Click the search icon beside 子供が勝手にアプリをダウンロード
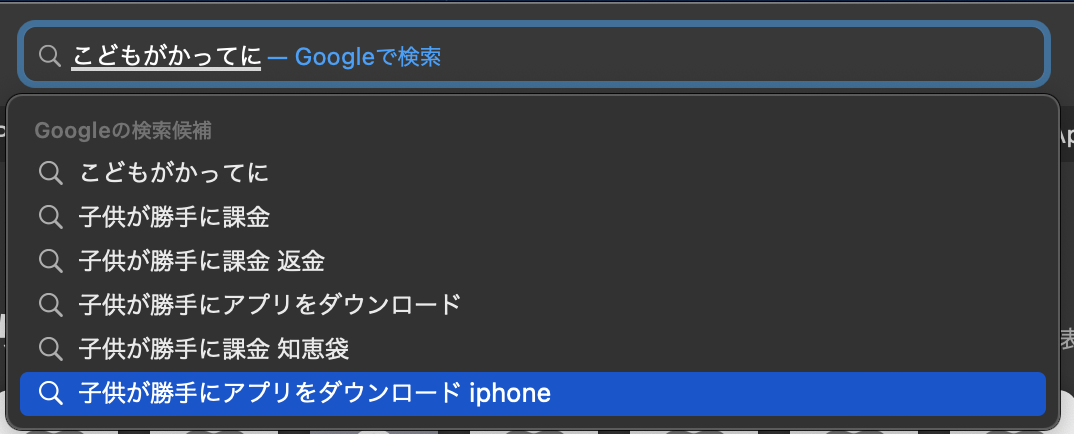Screen dimensions: 1074x434 coord(50,304)
